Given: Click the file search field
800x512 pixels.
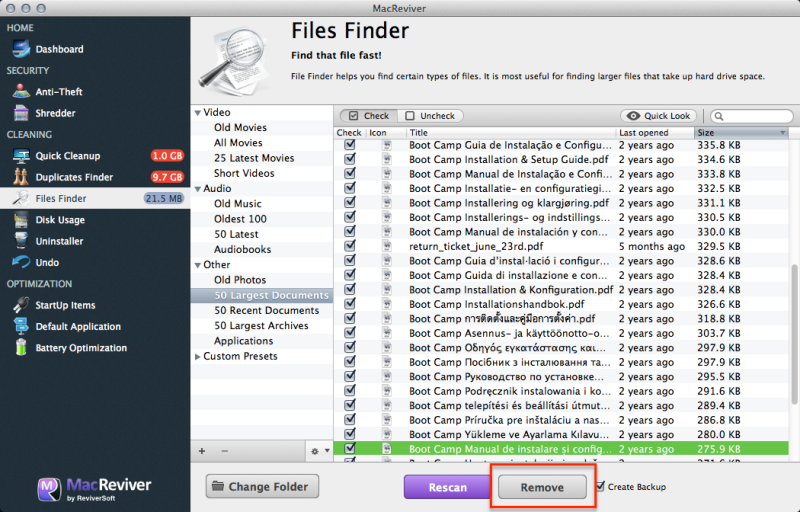Looking at the screenshot, I should (752, 116).
